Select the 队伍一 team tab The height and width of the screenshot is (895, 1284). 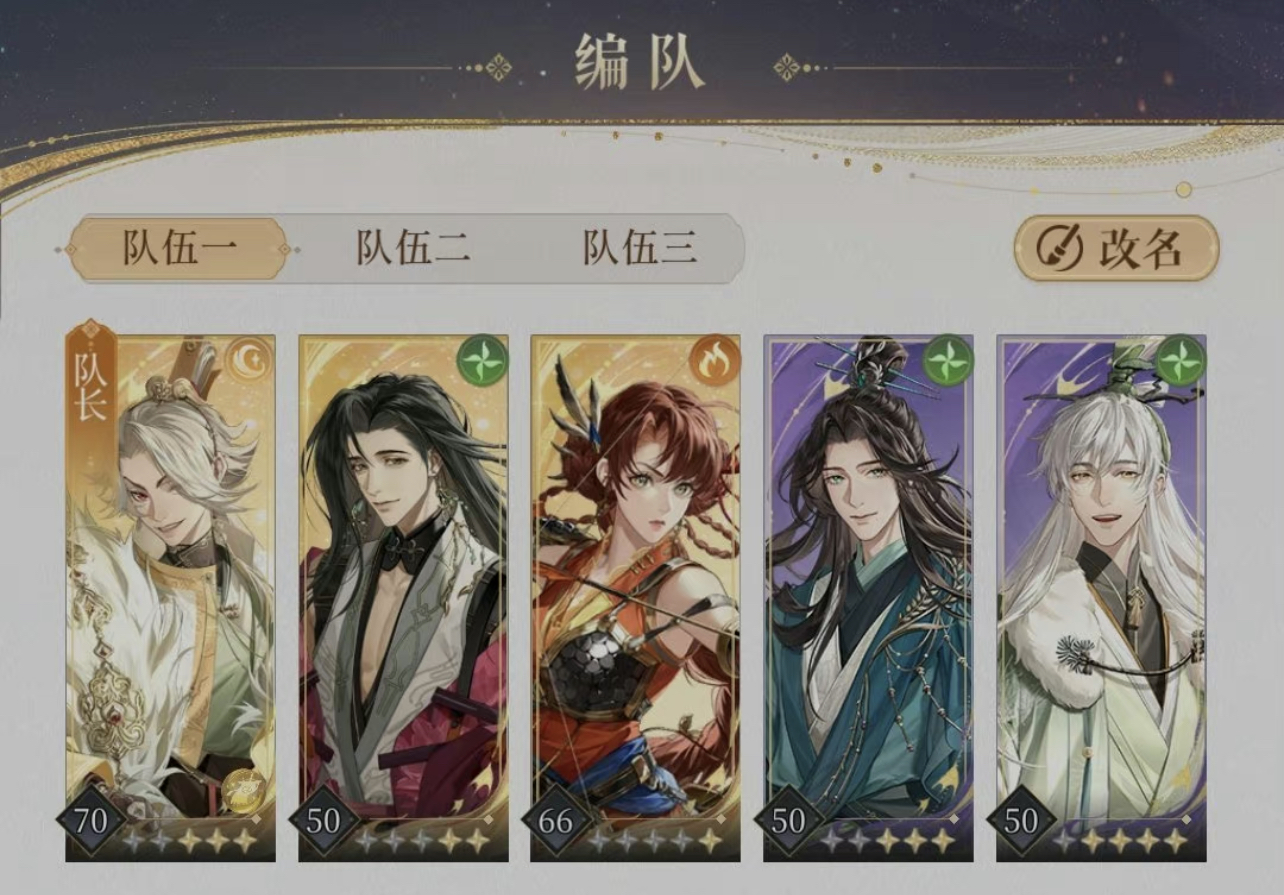click(x=178, y=248)
